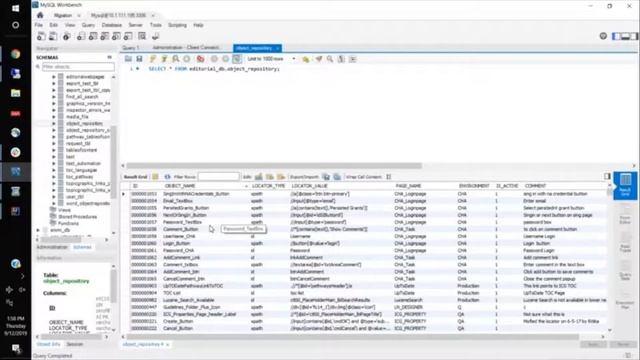Open the find magnifier icon in editor toolbar
Image resolution: width=640 pixels, height=360 pixels.
[330, 59]
